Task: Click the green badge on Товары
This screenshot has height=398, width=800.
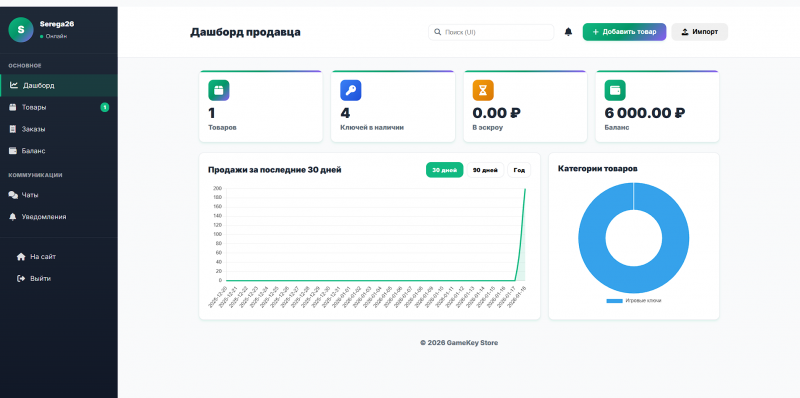Action: coord(105,107)
